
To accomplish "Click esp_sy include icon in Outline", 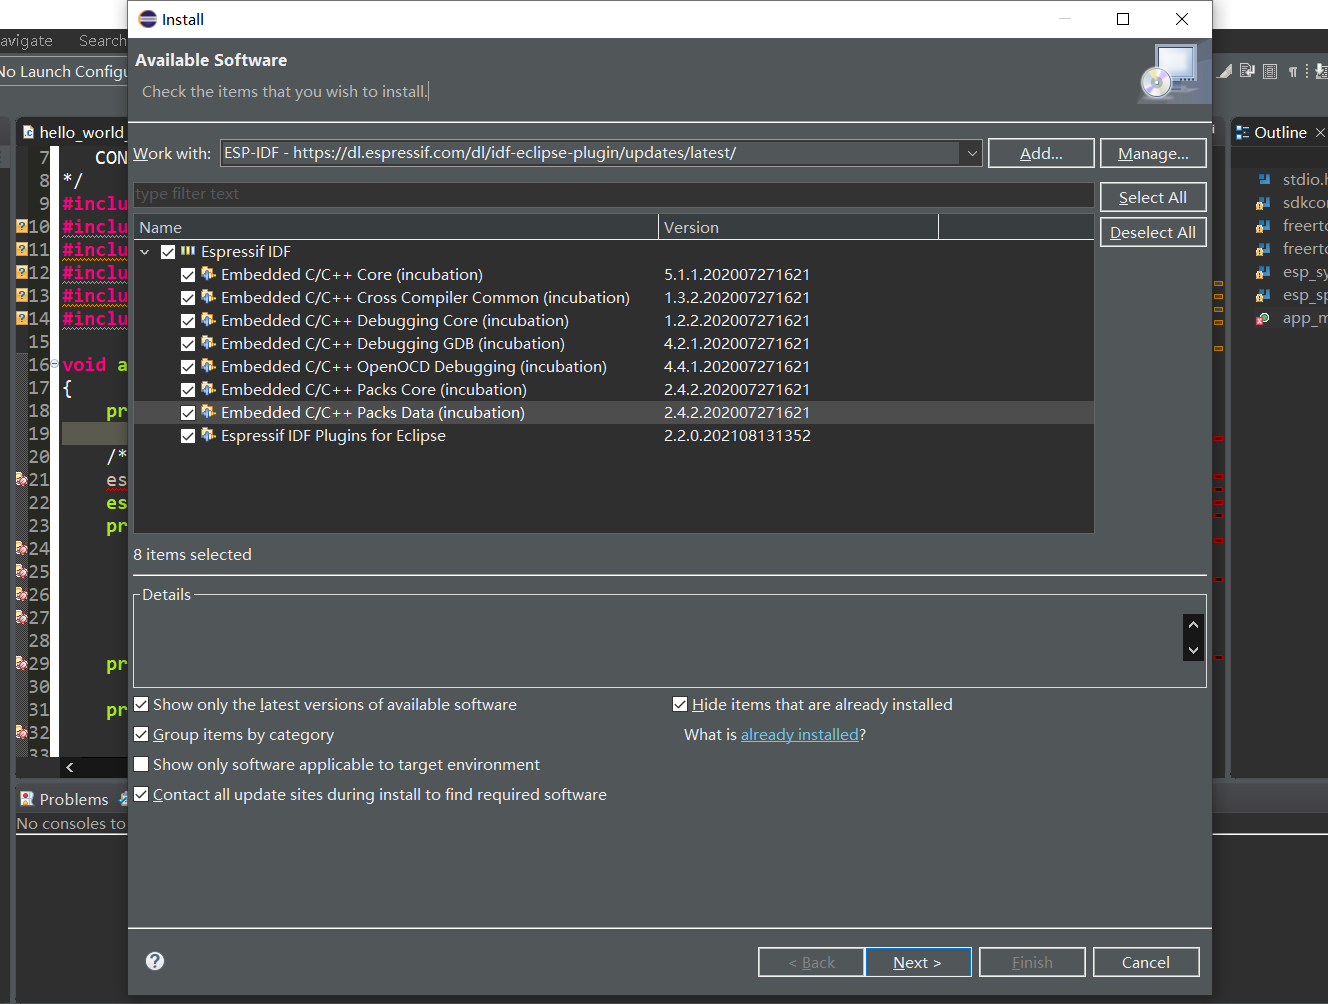I will click(1263, 272).
